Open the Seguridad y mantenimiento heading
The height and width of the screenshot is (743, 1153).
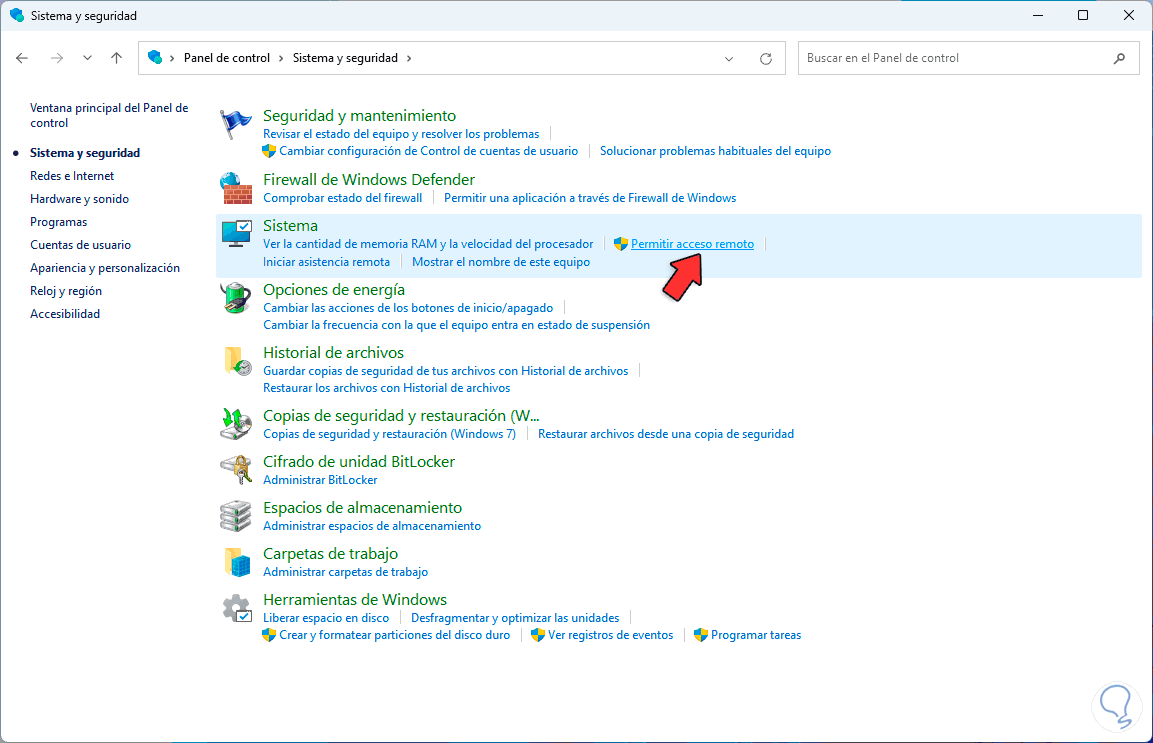coord(360,115)
